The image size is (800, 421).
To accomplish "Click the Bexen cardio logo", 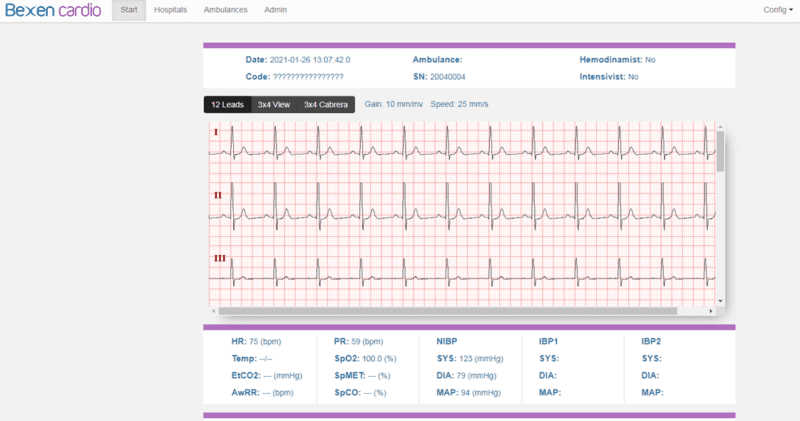I will [x=51, y=10].
